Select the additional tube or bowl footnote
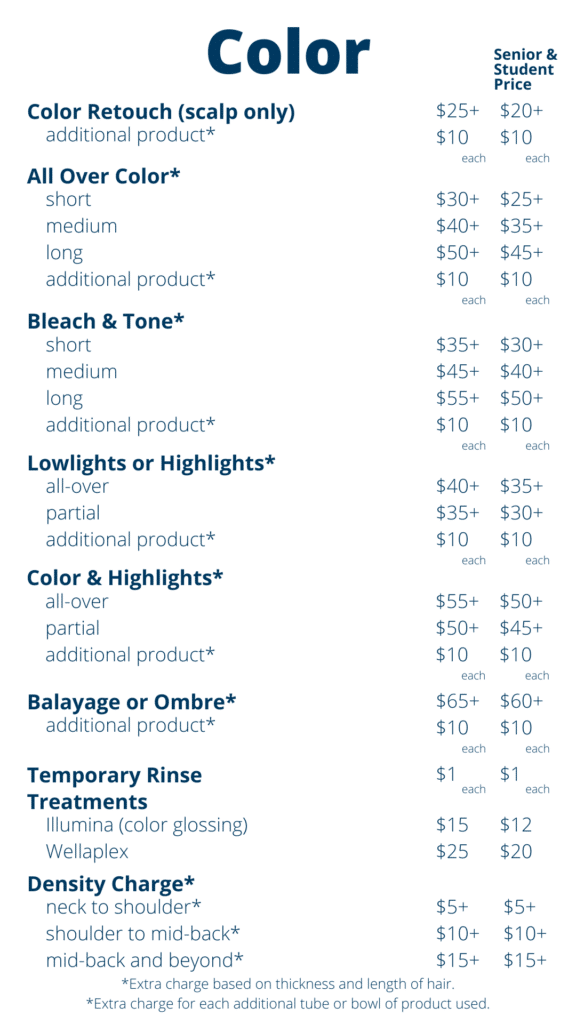This screenshot has height=1024, width=576. click(288, 1002)
